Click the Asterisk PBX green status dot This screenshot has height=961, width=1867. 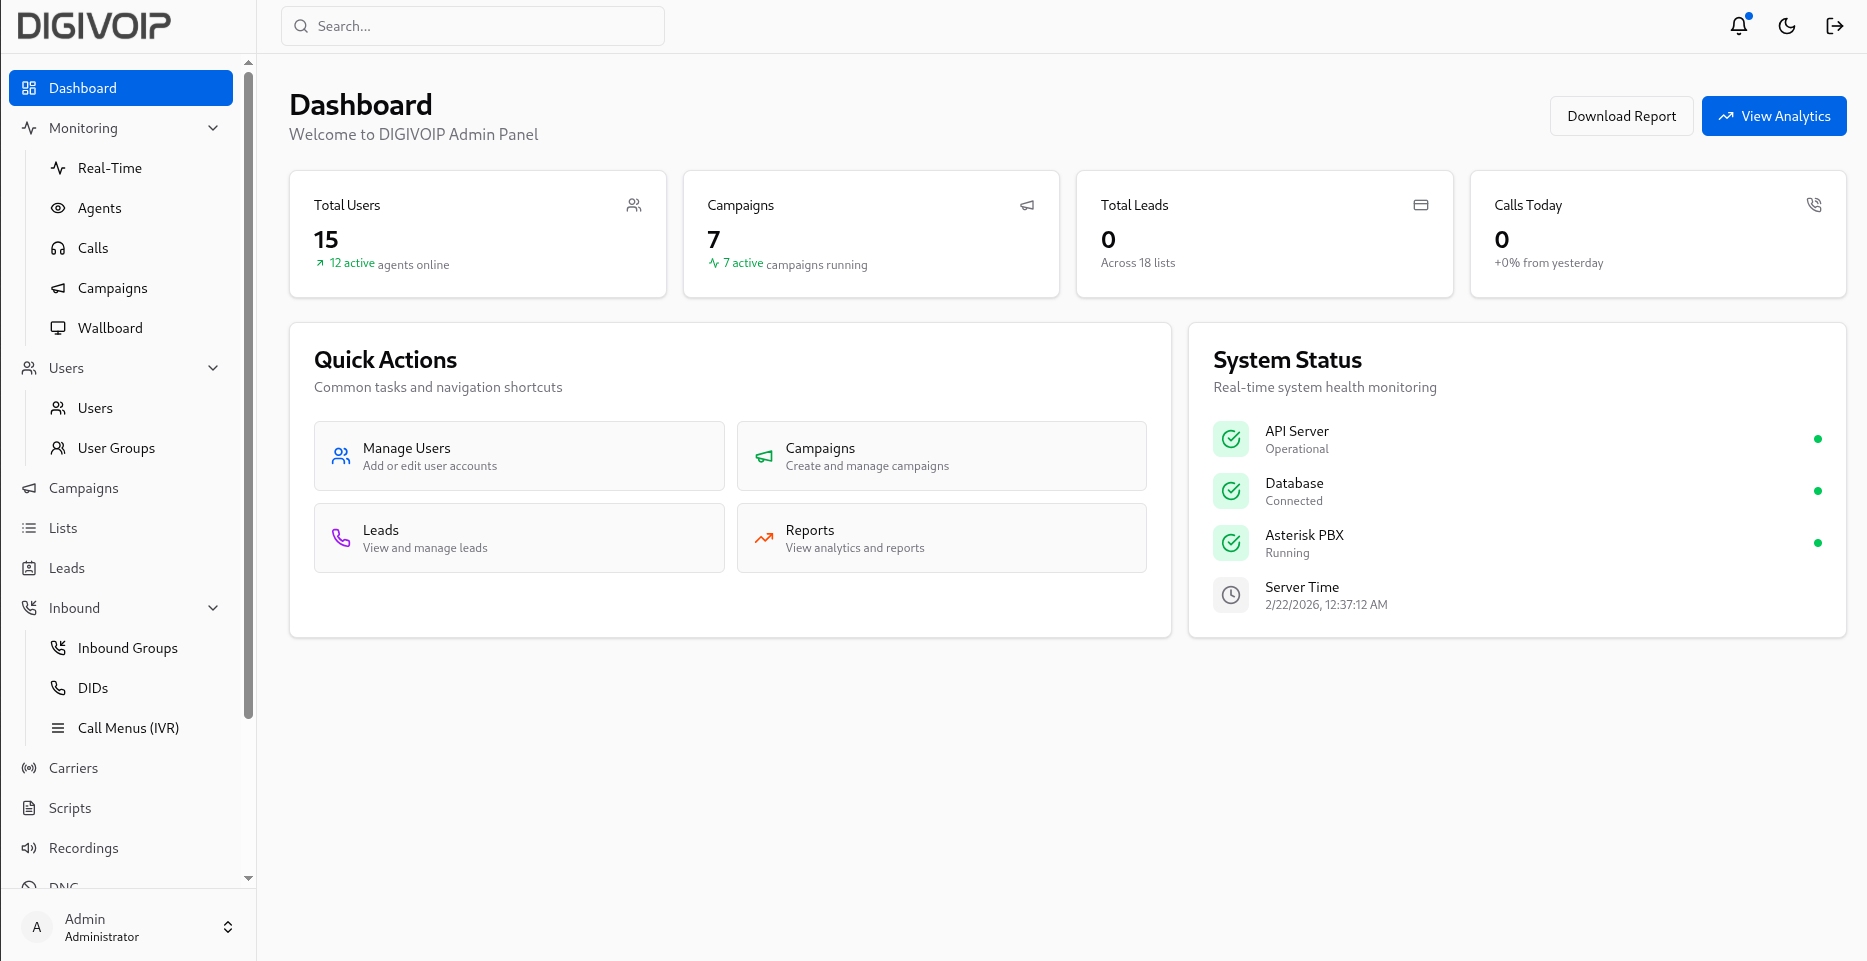tap(1818, 543)
